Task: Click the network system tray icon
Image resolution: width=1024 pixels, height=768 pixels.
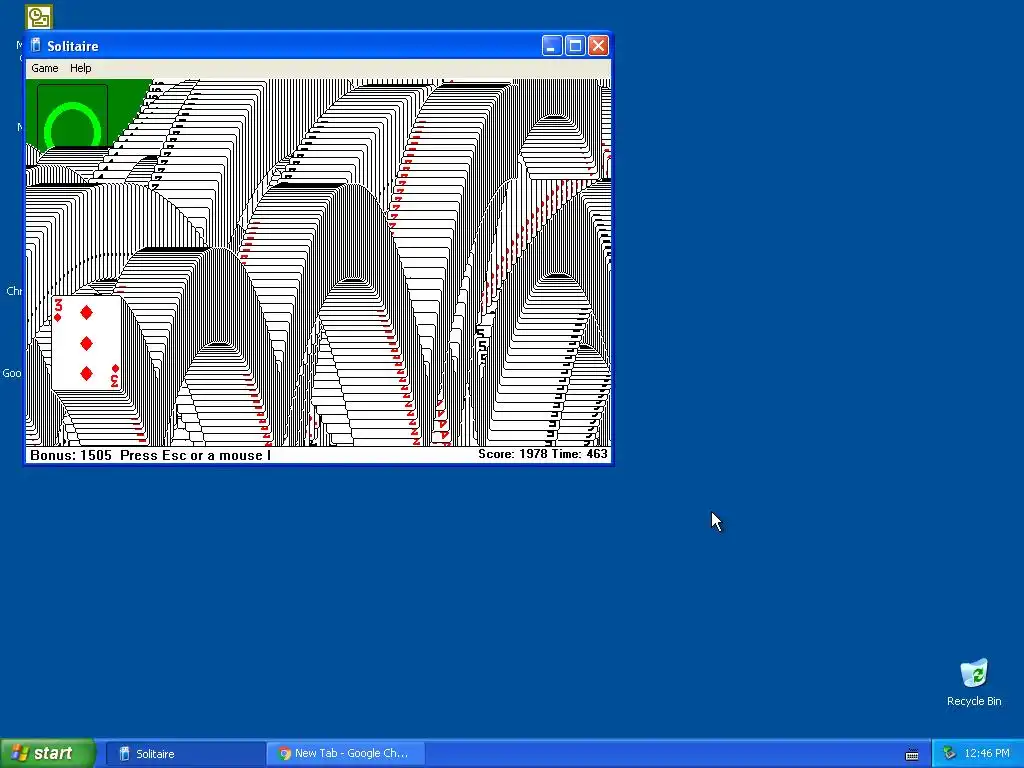Action: 949,754
